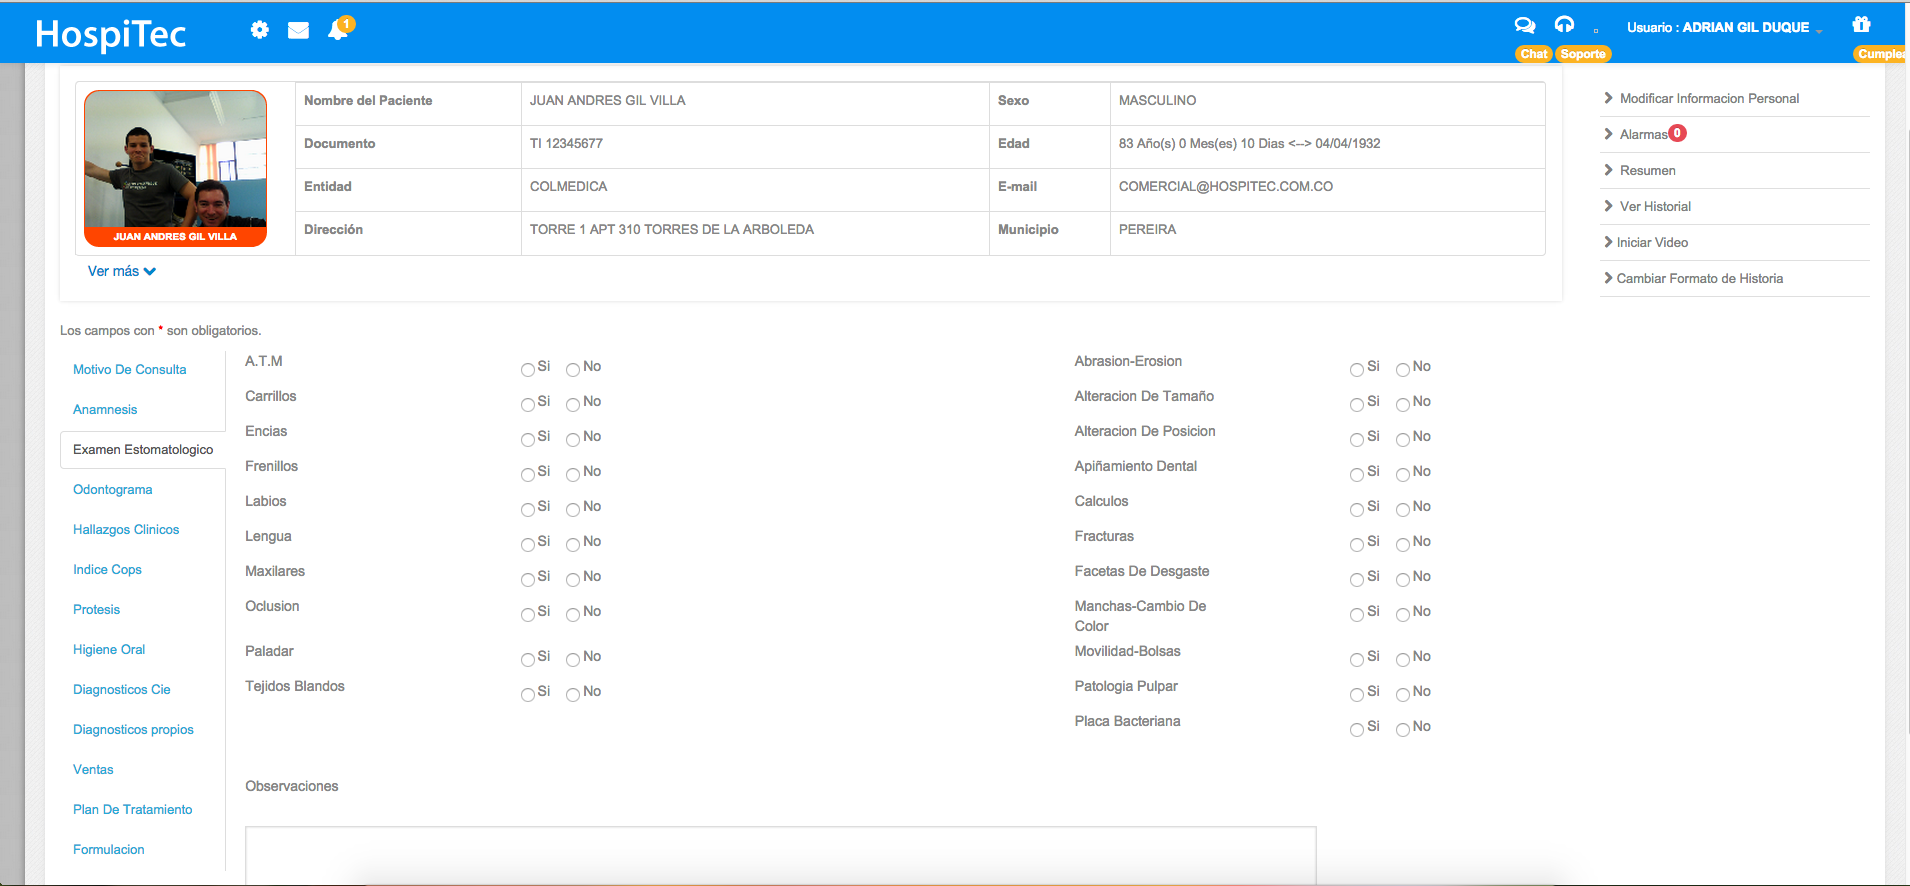
Task: Select No for Alteracion De Tamaño
Action: coord(1403,405)
